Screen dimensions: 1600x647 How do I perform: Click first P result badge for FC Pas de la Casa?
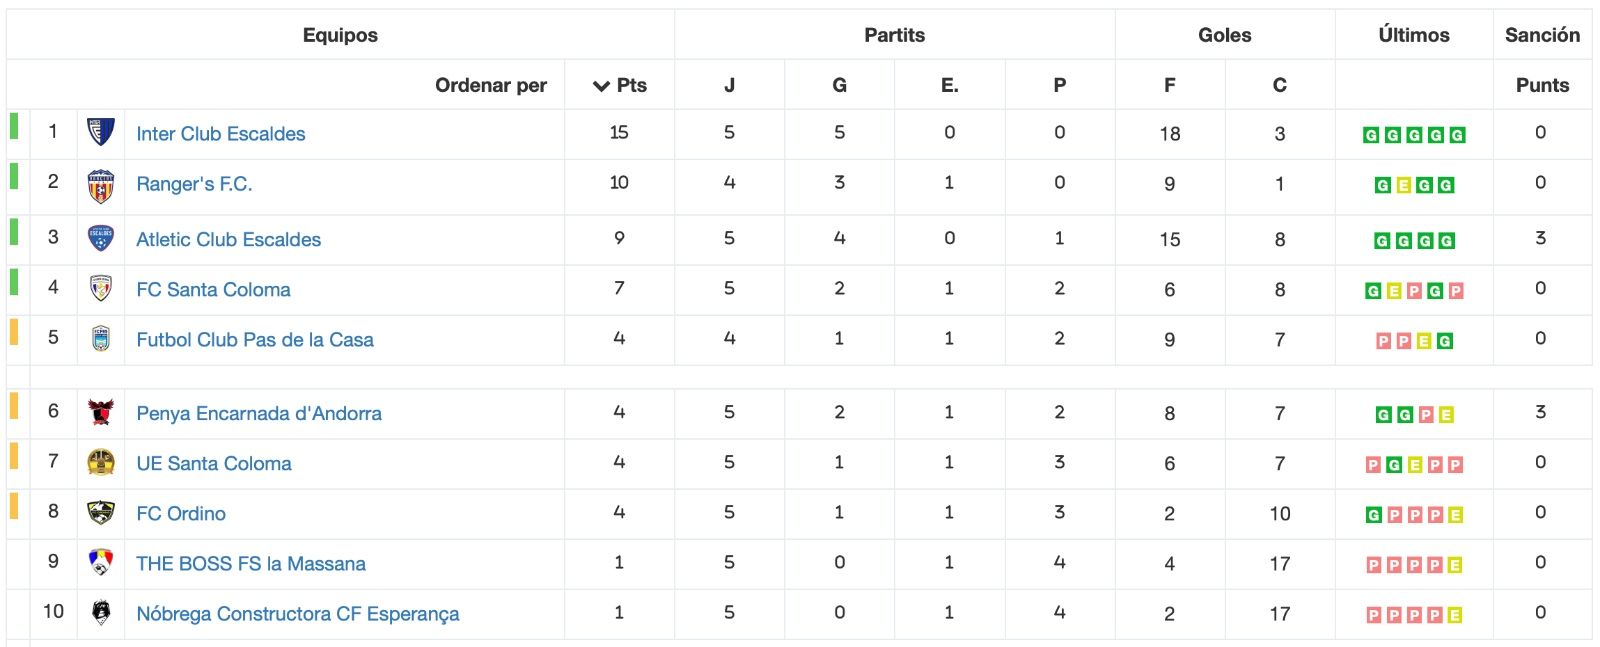point(1383,341)
